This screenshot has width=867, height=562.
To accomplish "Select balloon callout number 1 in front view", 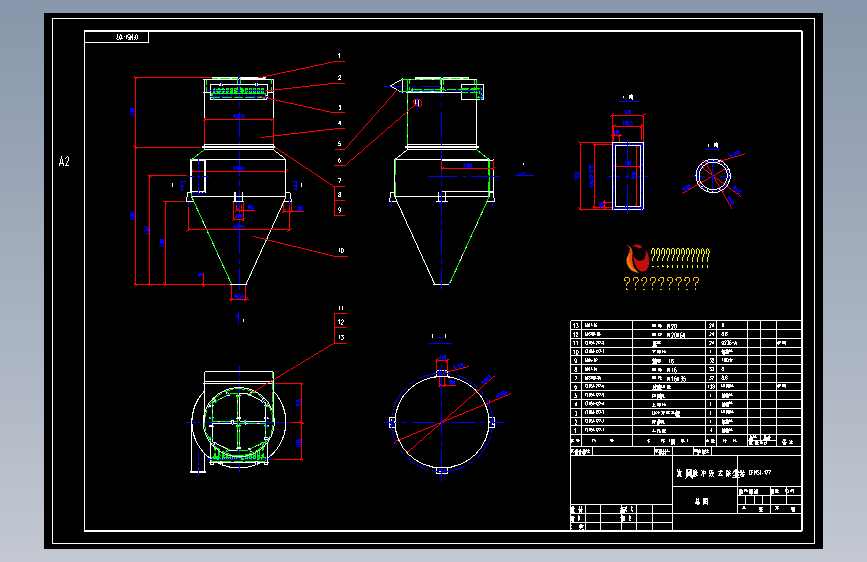I will click(x=340, y=56).
